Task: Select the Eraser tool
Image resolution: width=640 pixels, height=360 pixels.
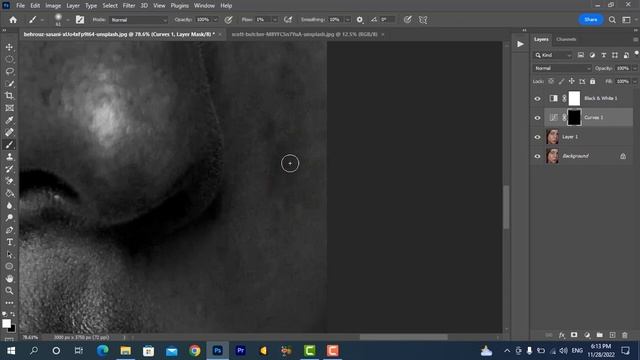Action: click(9, 181)
